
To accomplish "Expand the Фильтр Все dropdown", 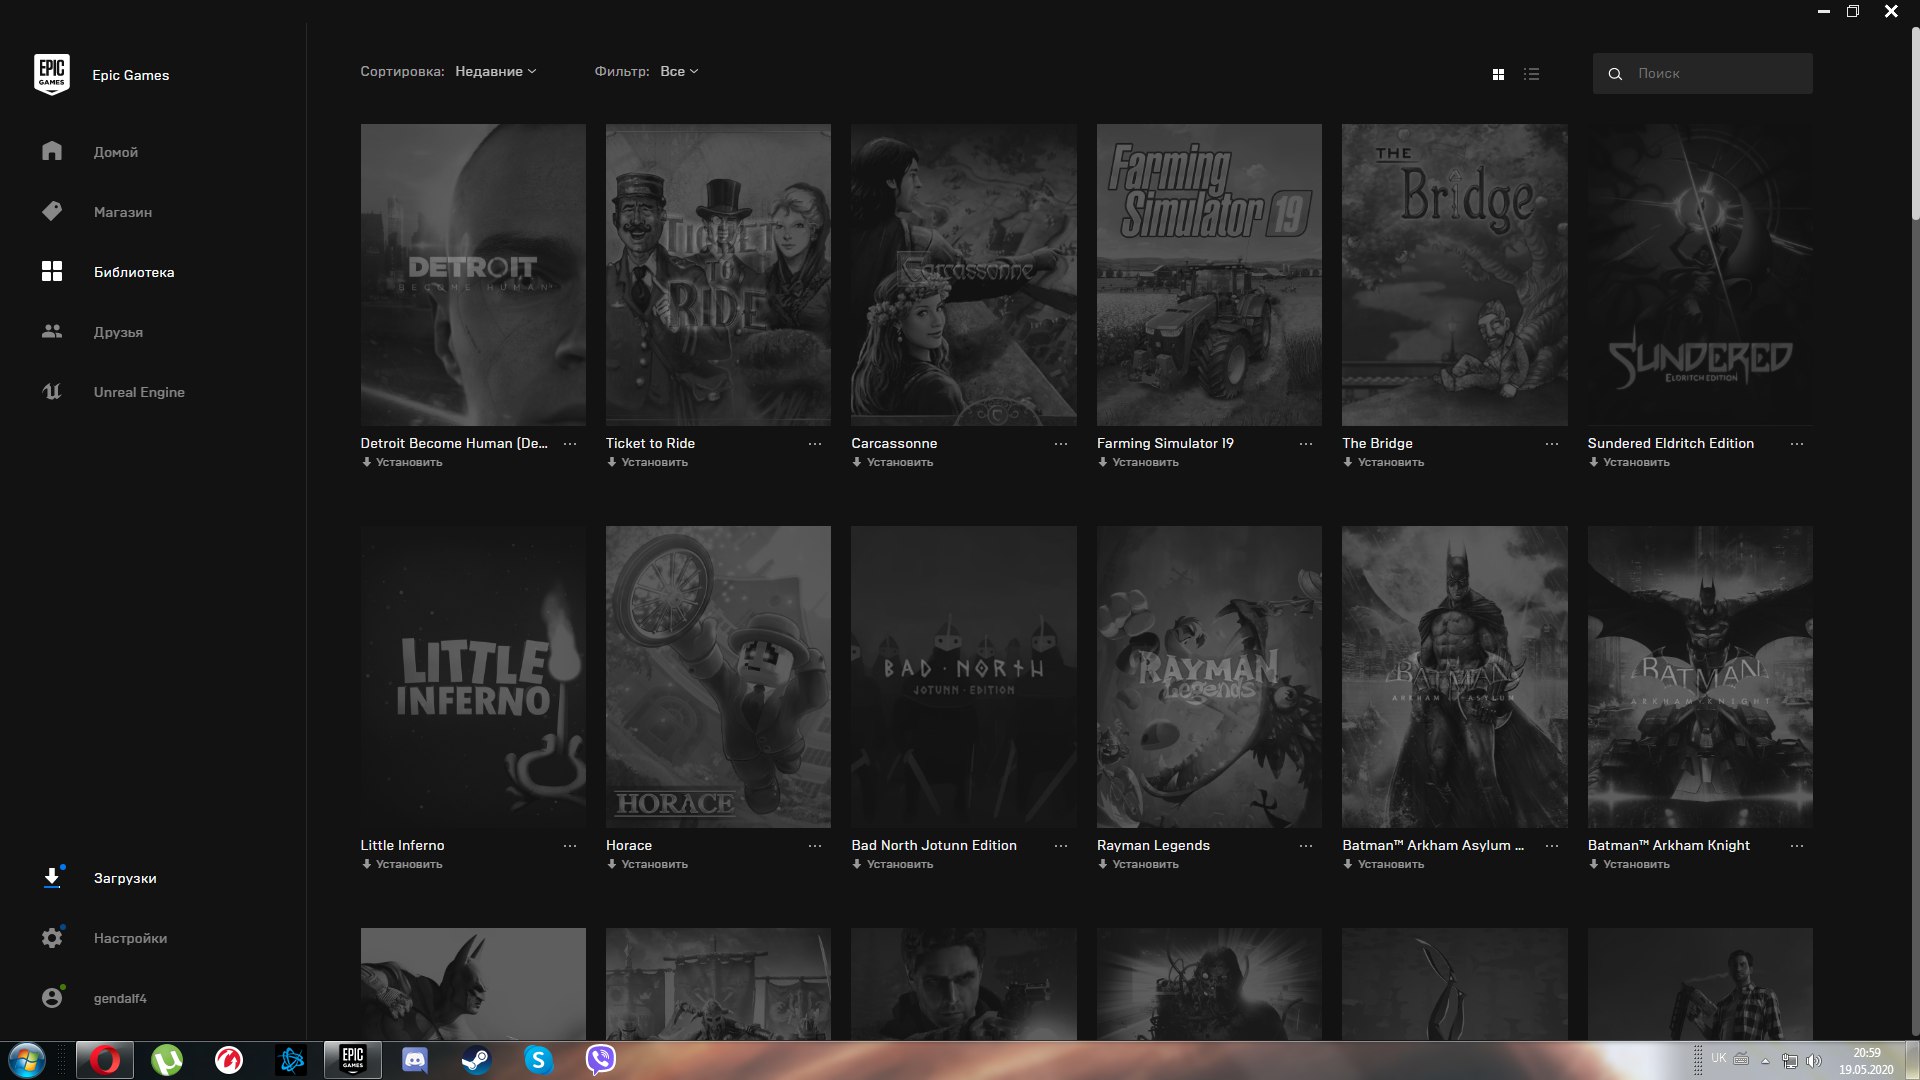I will tap(679, 72).
